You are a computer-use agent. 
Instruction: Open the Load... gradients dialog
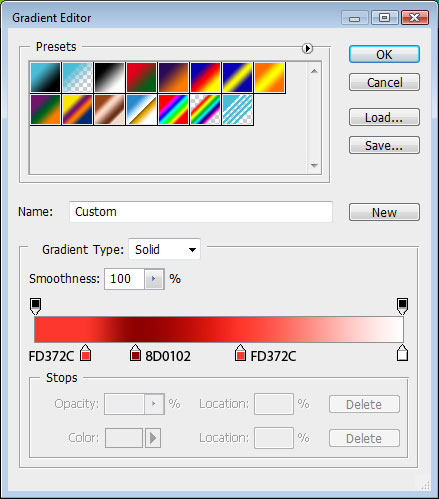pyautogui.click(x=384, y=117)
